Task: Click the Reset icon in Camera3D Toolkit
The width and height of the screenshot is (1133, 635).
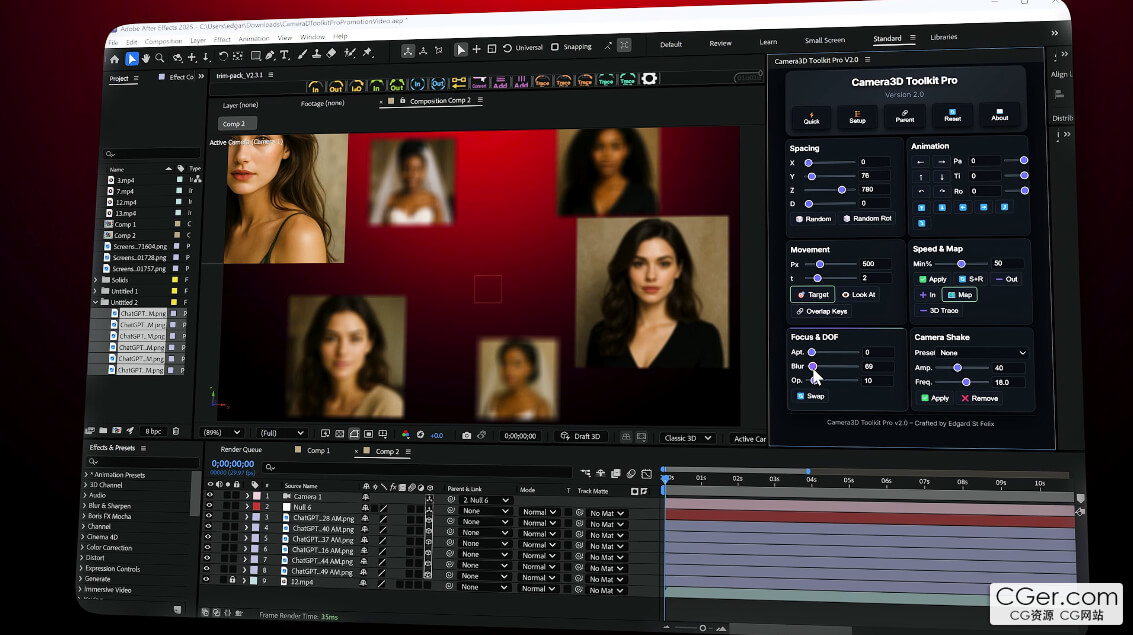Action: pos(952,116)
